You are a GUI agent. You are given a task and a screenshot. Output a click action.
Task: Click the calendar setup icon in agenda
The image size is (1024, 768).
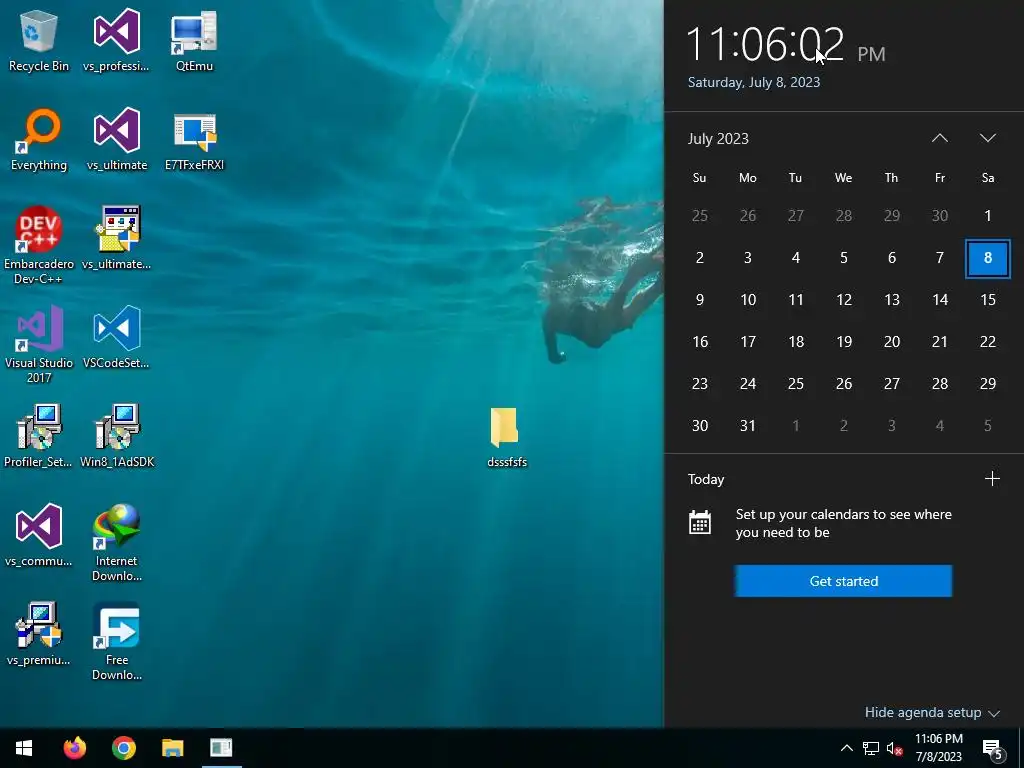[x=699, y=522]
